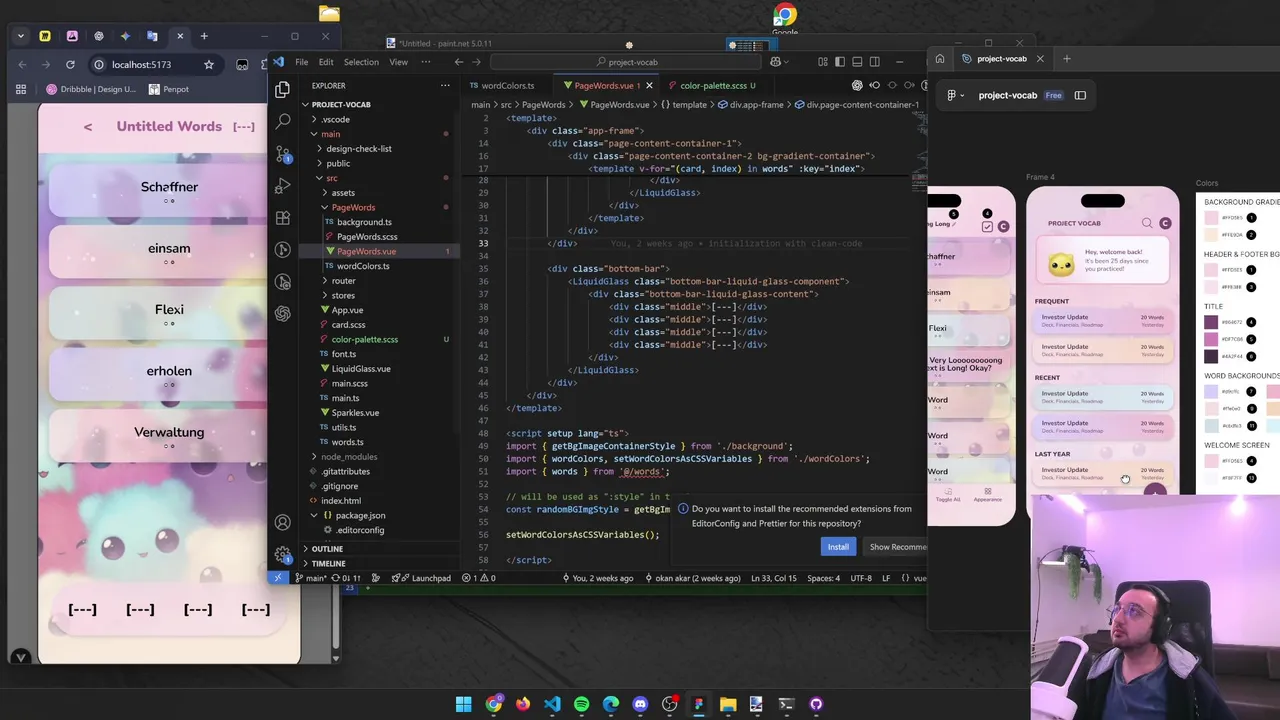Expand the OUTLINE section

(x=327, y=549)
